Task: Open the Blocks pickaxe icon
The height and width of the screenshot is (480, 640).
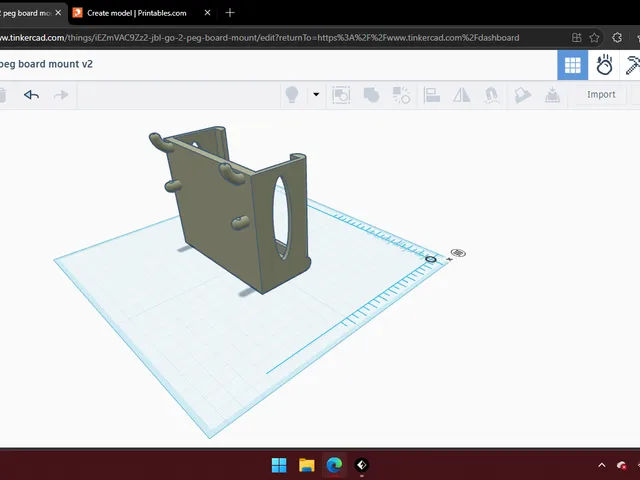Action: point(632,65)
